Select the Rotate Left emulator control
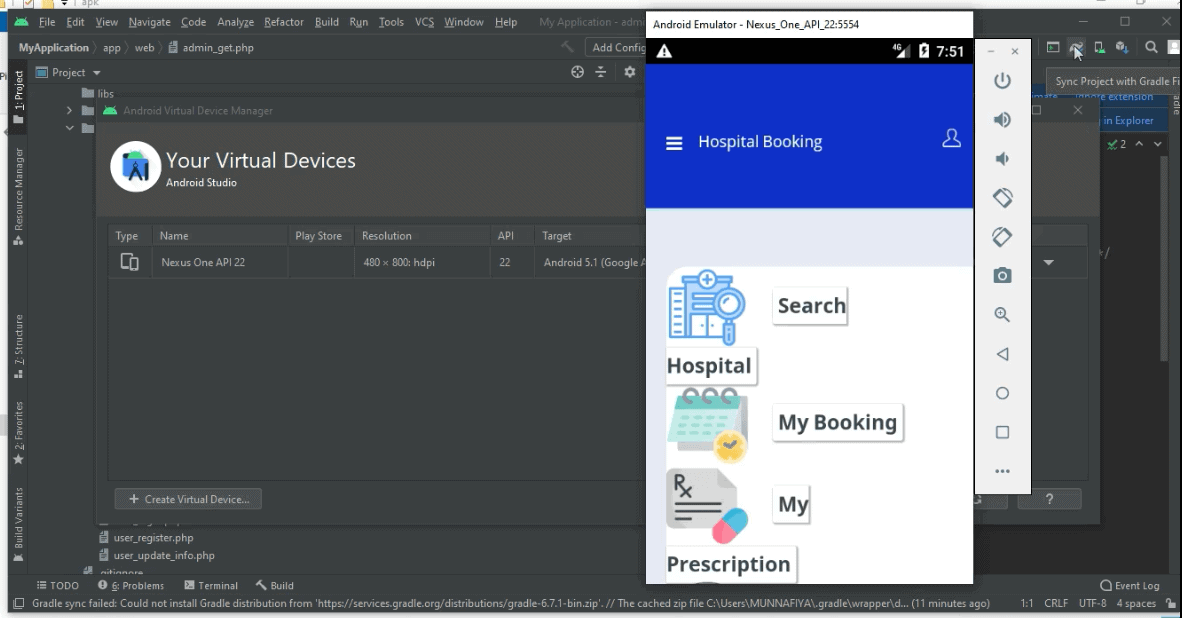Image resolution: width=1182 pixels, height=618 pixels. (x=1002, y=197)
